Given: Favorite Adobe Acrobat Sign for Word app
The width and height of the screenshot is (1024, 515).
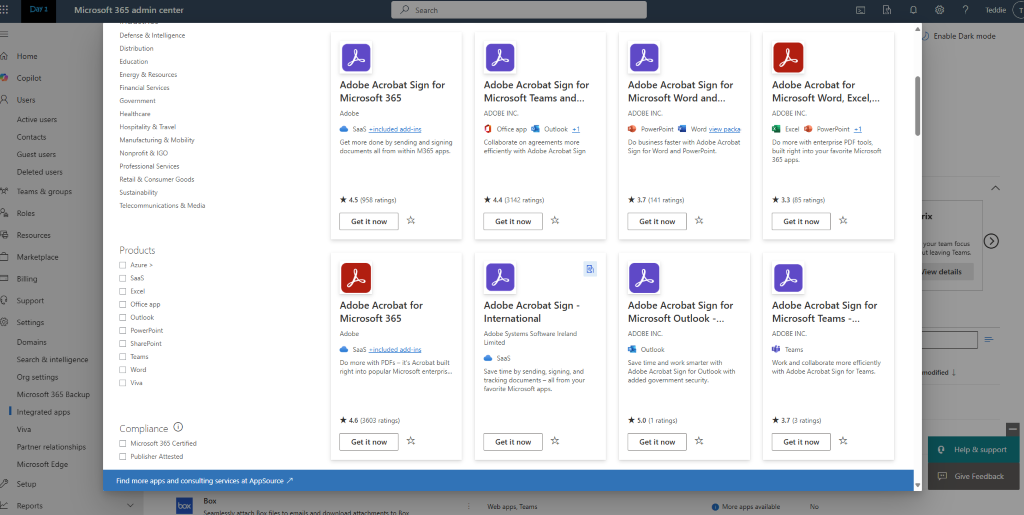Looking at the screenshot, I should (x=699, y=221).
